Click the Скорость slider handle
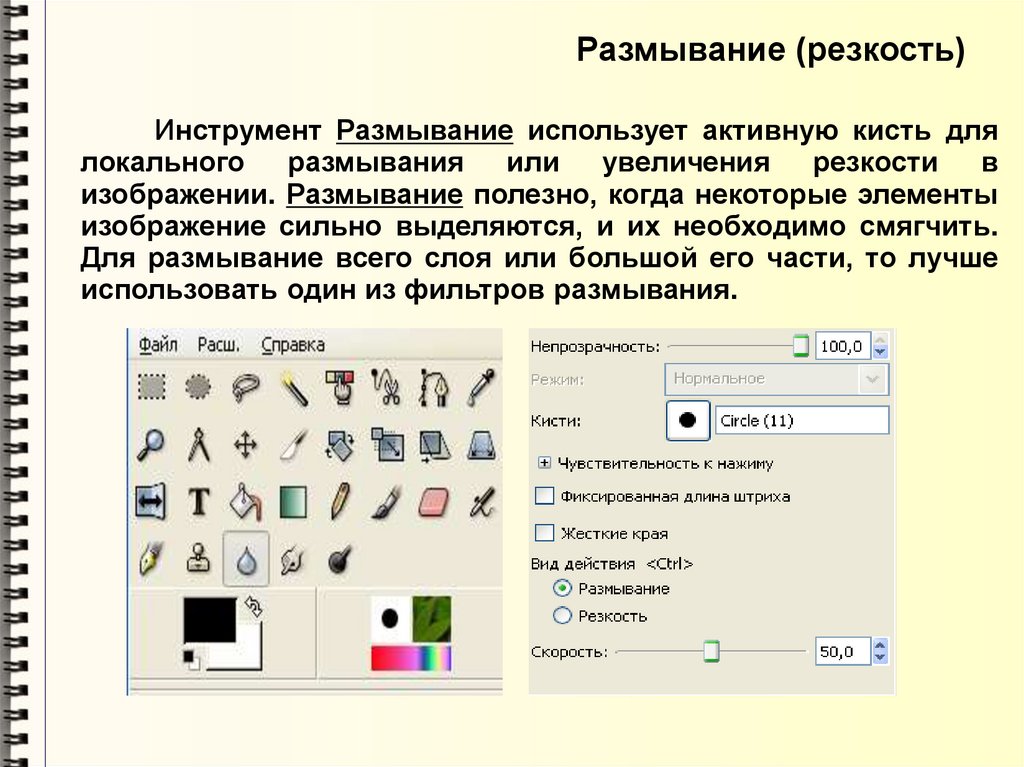This screenshot has width=1024, height=767. 711,651
